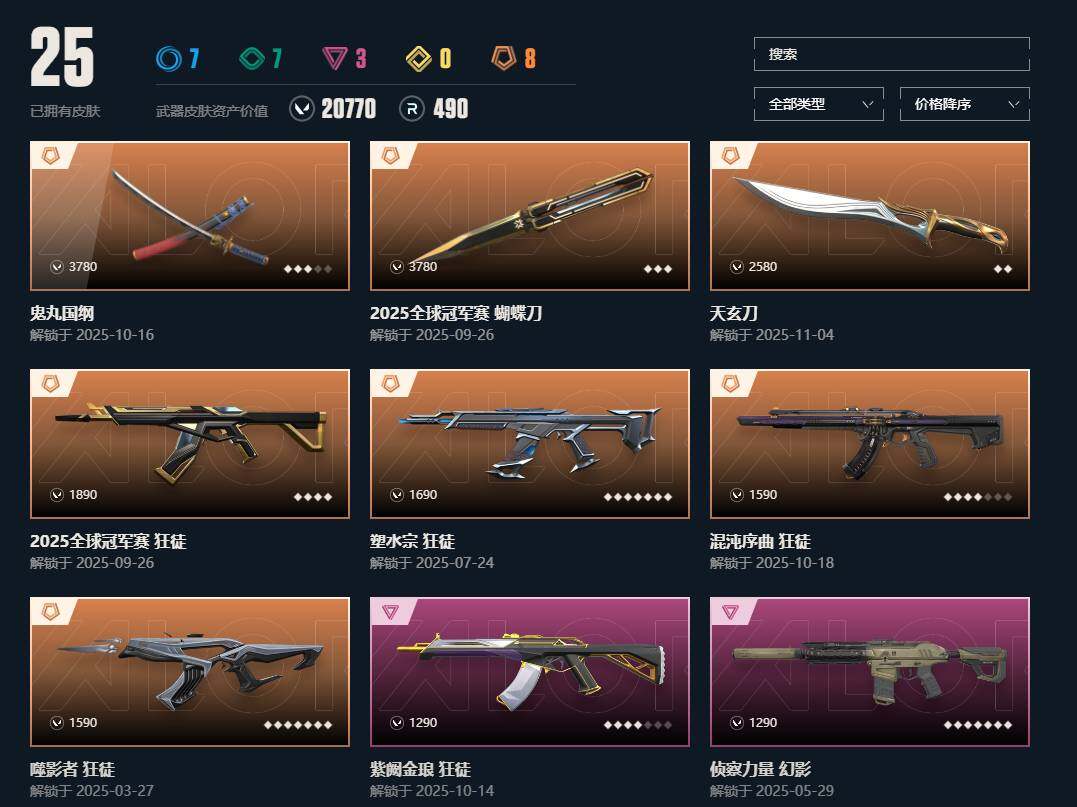Click the 侦察力量 幻影 title link

[x=760, y=769]
